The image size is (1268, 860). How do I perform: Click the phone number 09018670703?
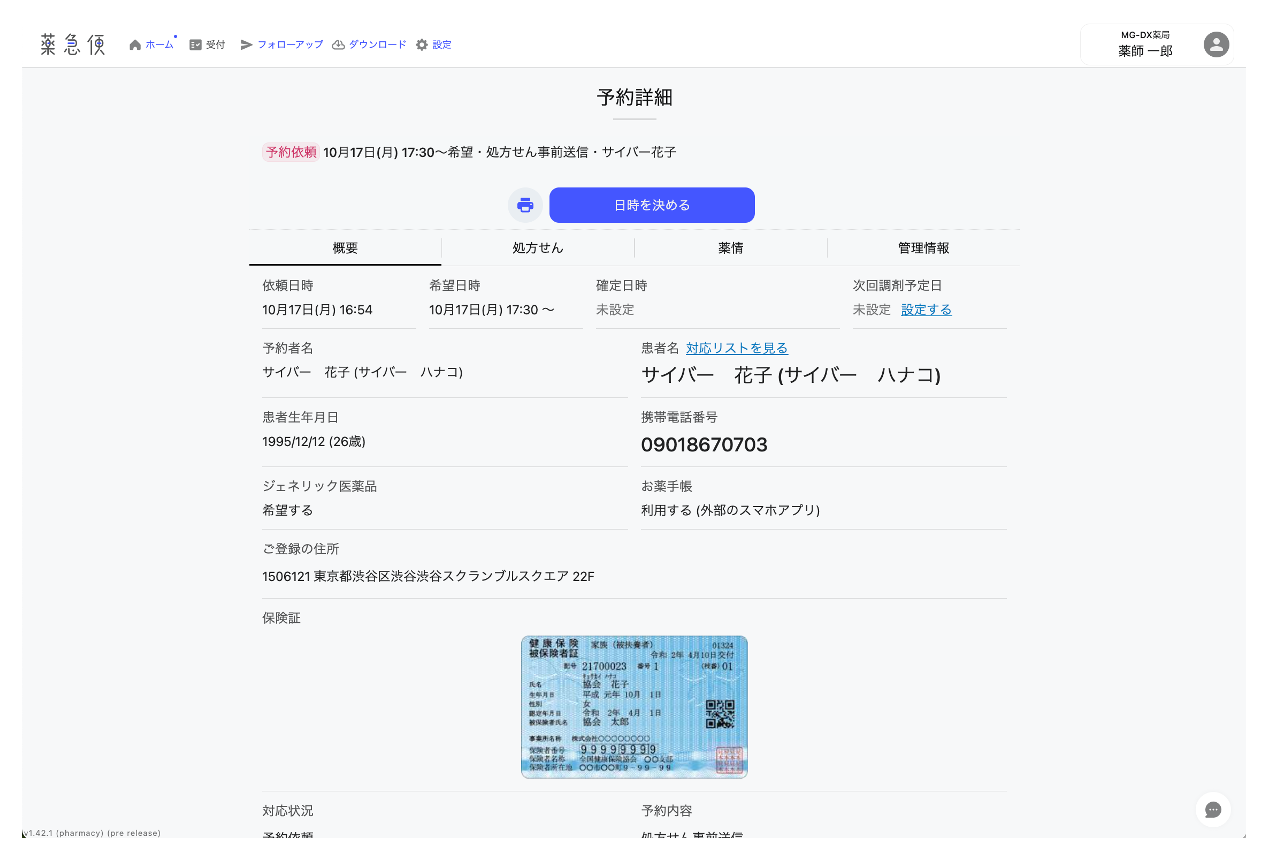(x=704, y=445)
